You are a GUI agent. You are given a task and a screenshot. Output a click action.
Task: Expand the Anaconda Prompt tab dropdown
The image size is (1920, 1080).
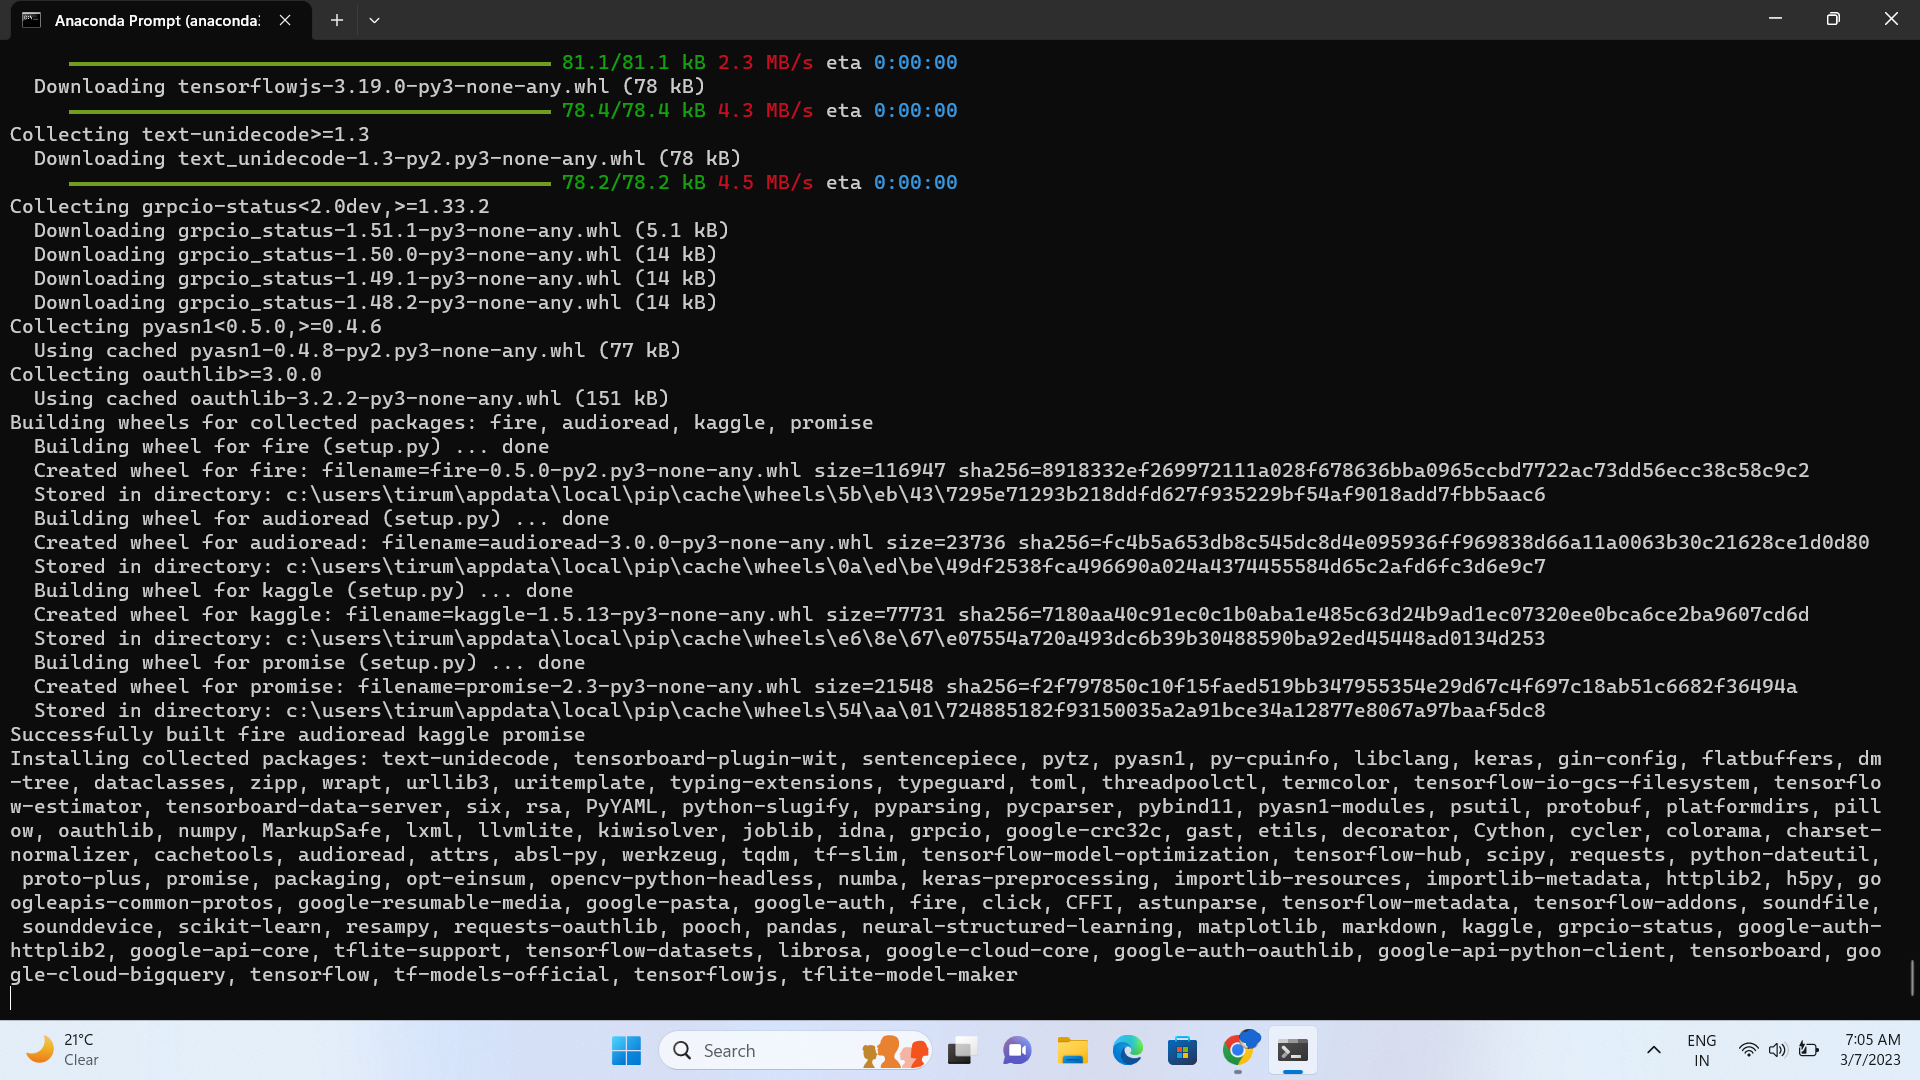(373, 20)
